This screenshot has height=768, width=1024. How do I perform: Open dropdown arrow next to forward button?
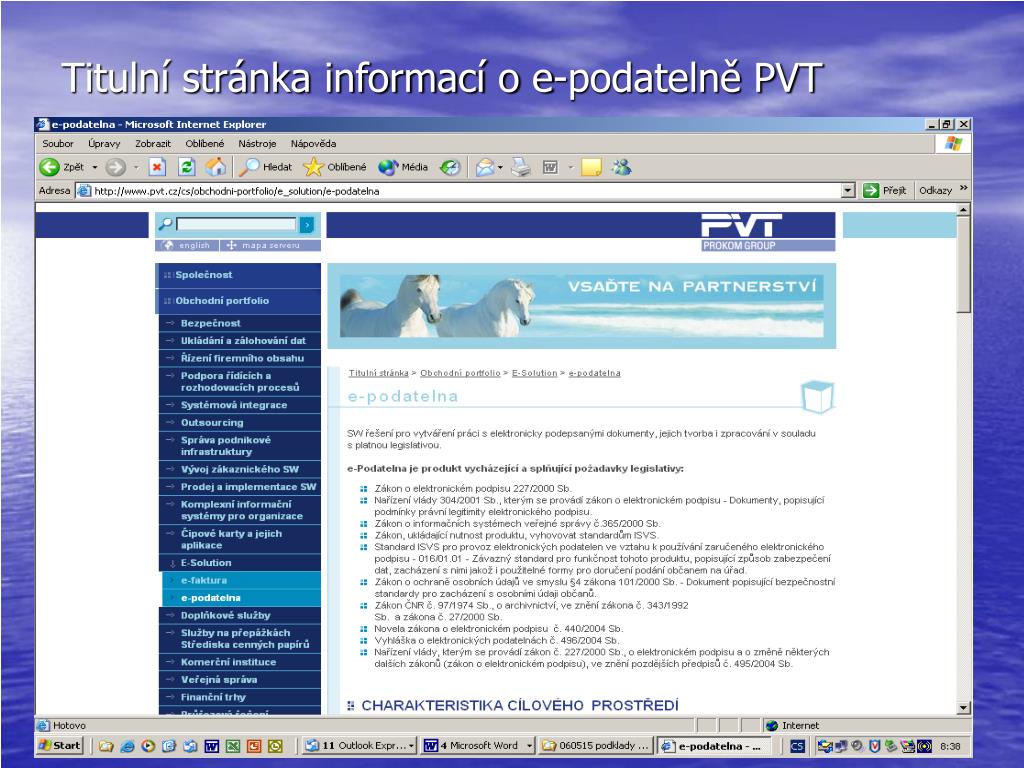136,167
